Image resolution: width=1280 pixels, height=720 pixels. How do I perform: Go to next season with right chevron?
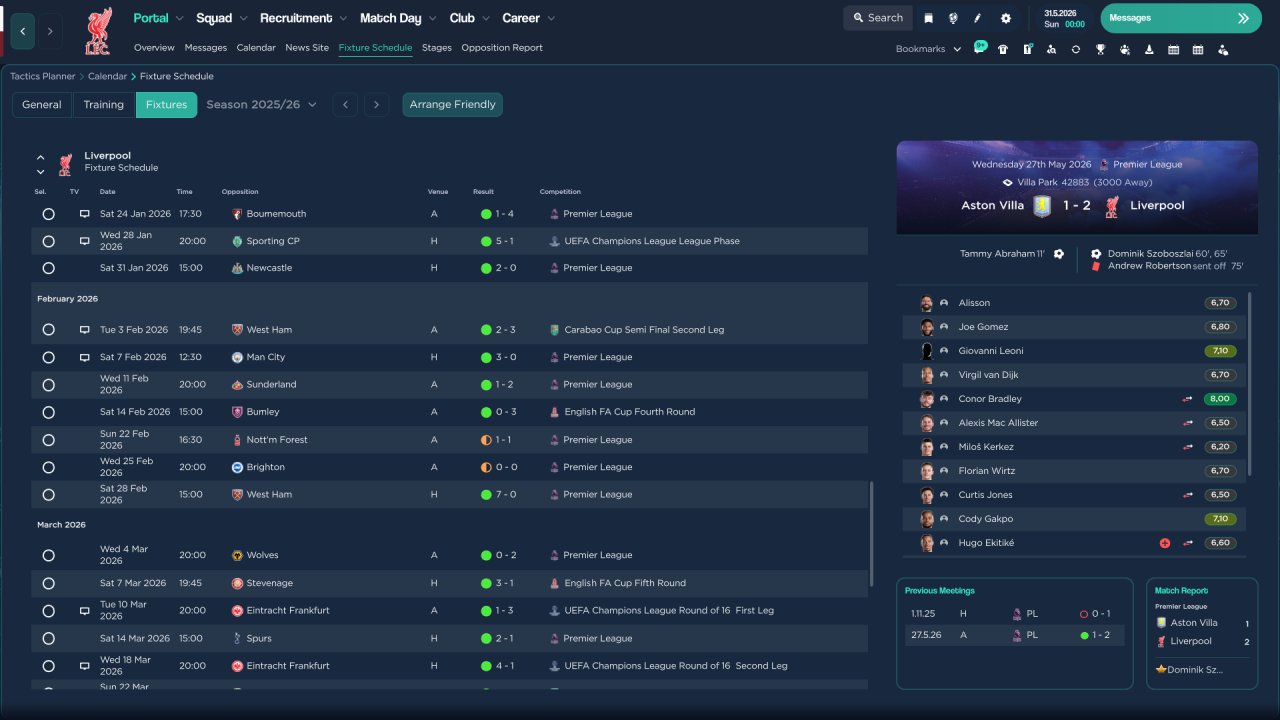click(x=376, y=104)
